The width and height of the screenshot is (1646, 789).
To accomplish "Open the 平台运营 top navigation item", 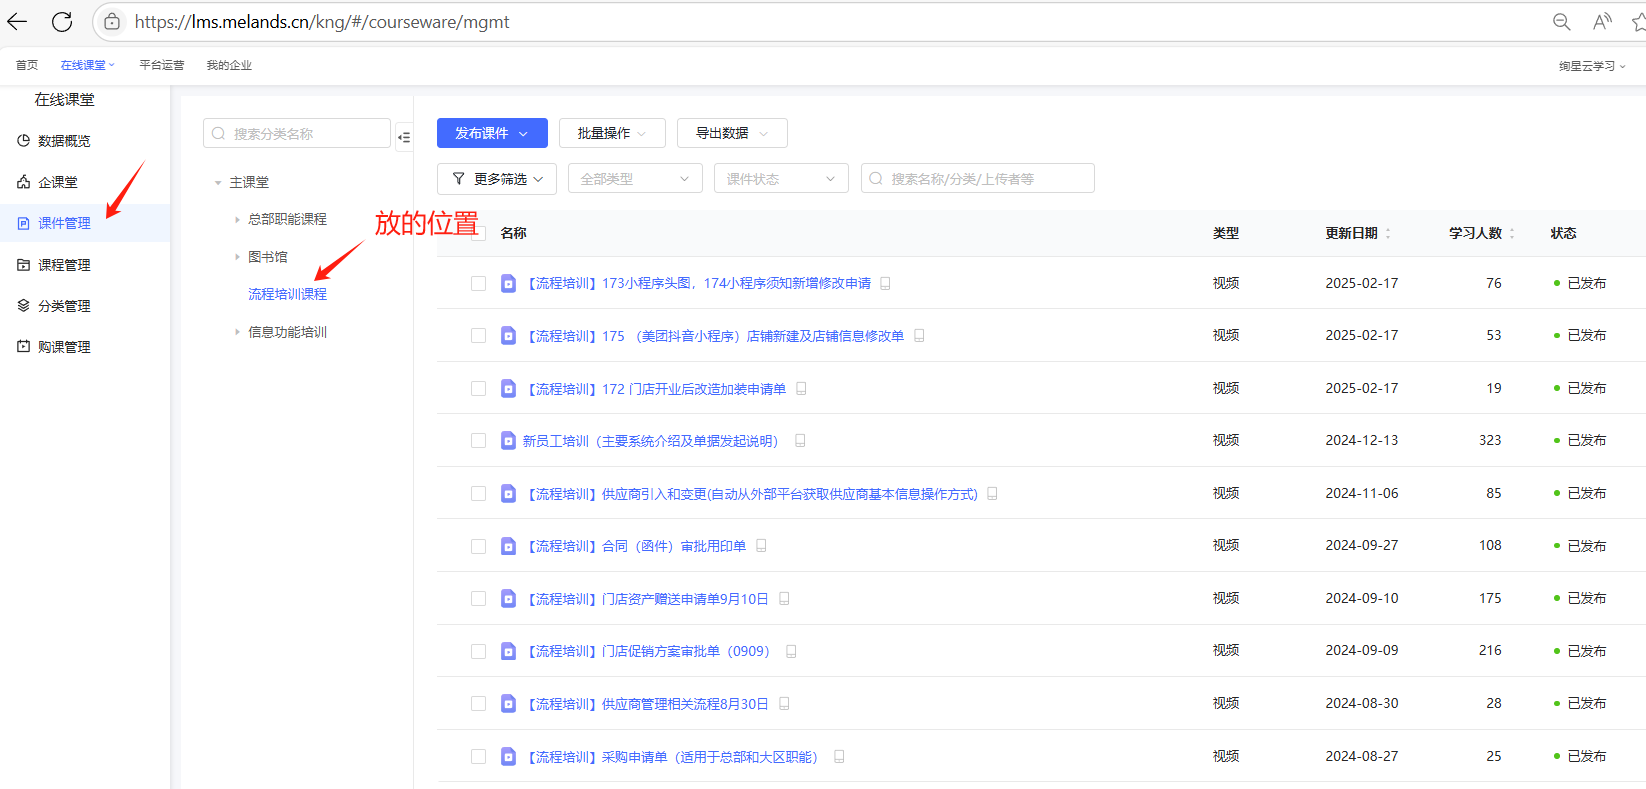I will tap(161, 65).
